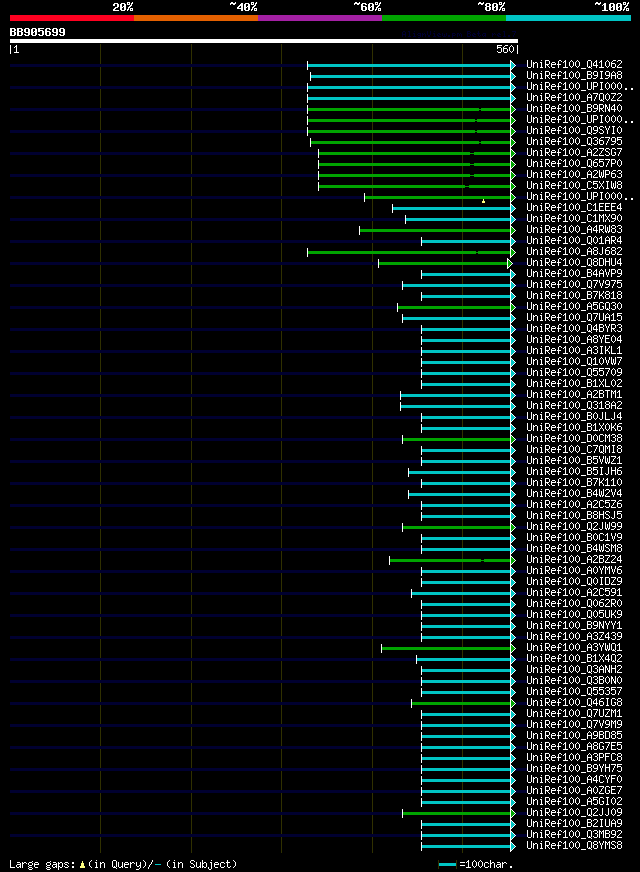Click the green ~80% identity legend bar
640x872 pixels.
coord(444,18)
